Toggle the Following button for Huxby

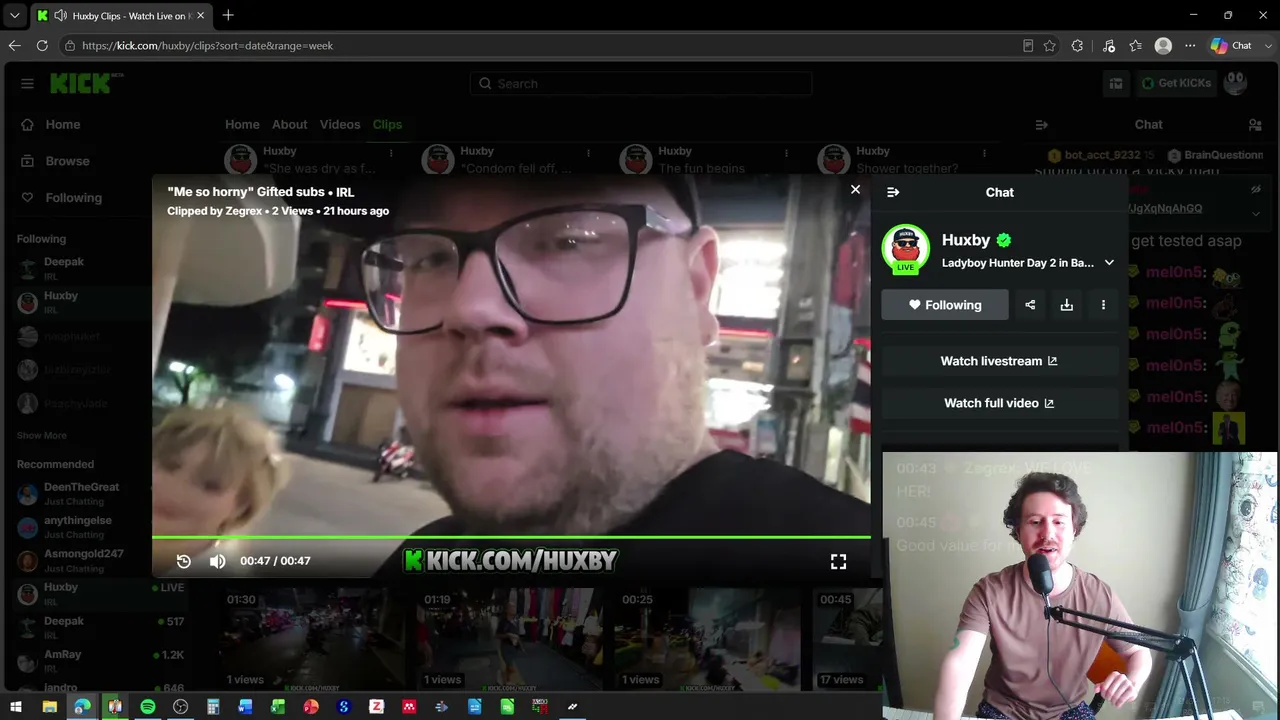tap(945, 305)
